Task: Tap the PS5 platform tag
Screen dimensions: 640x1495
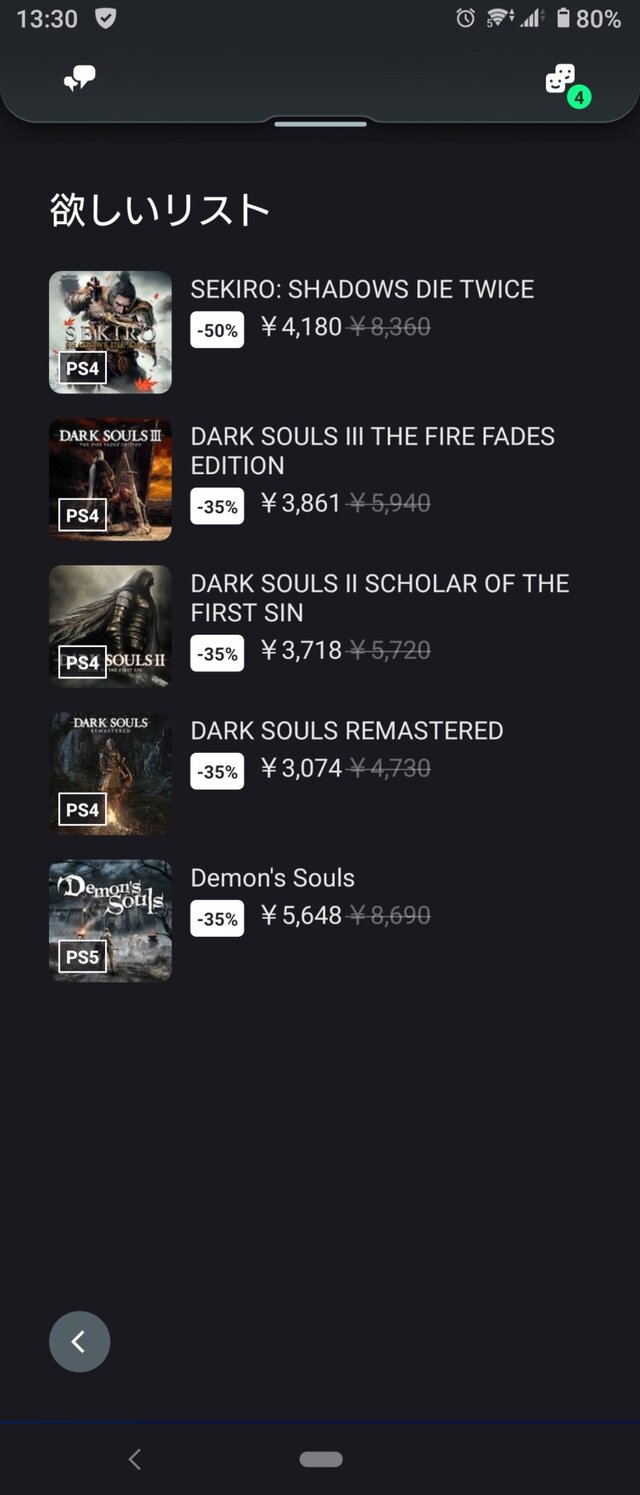Action: click(x=82, y=957)
